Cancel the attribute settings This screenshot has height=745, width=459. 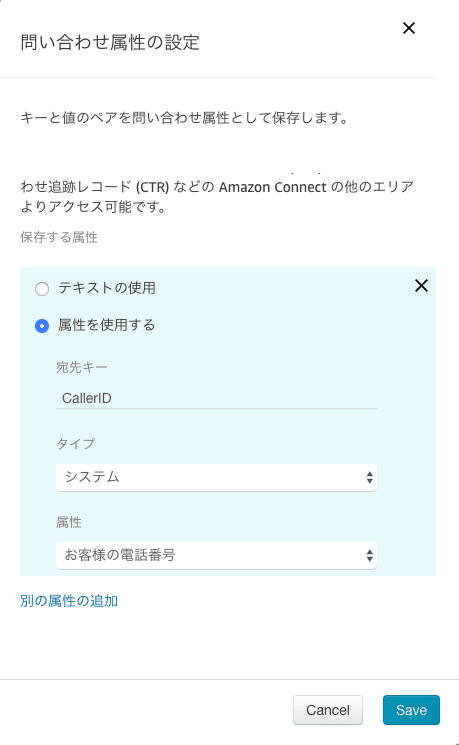(328, 710)
